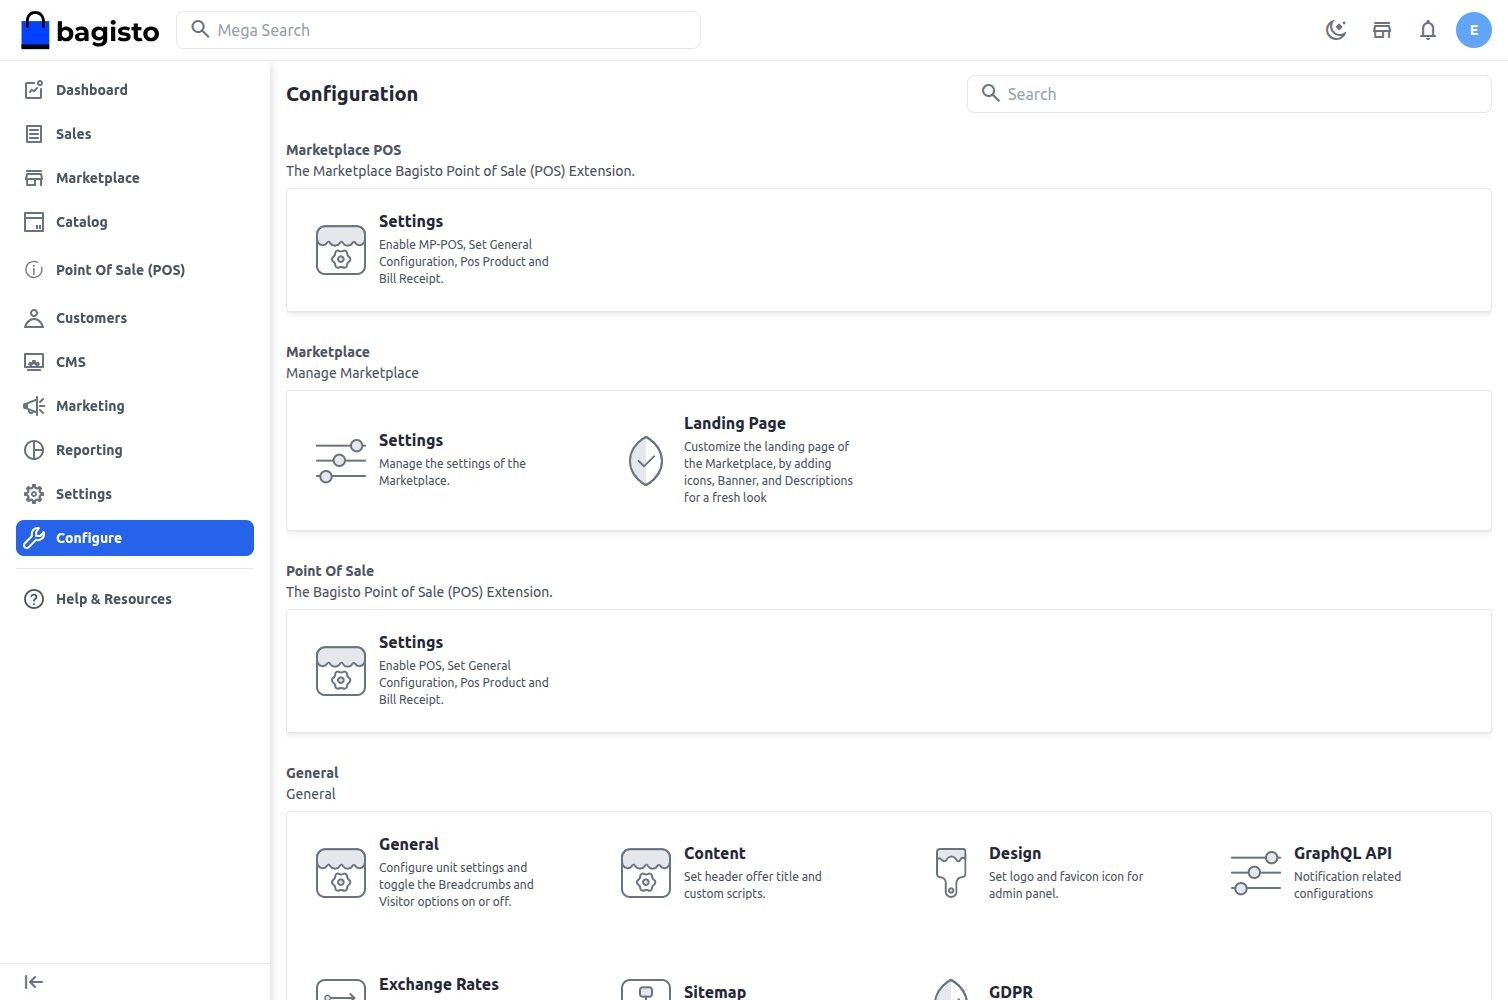1508x1000 pixels.
Task: Focus the Configuration Search field
Action: pyautogui.click(x=1229, y=94)
